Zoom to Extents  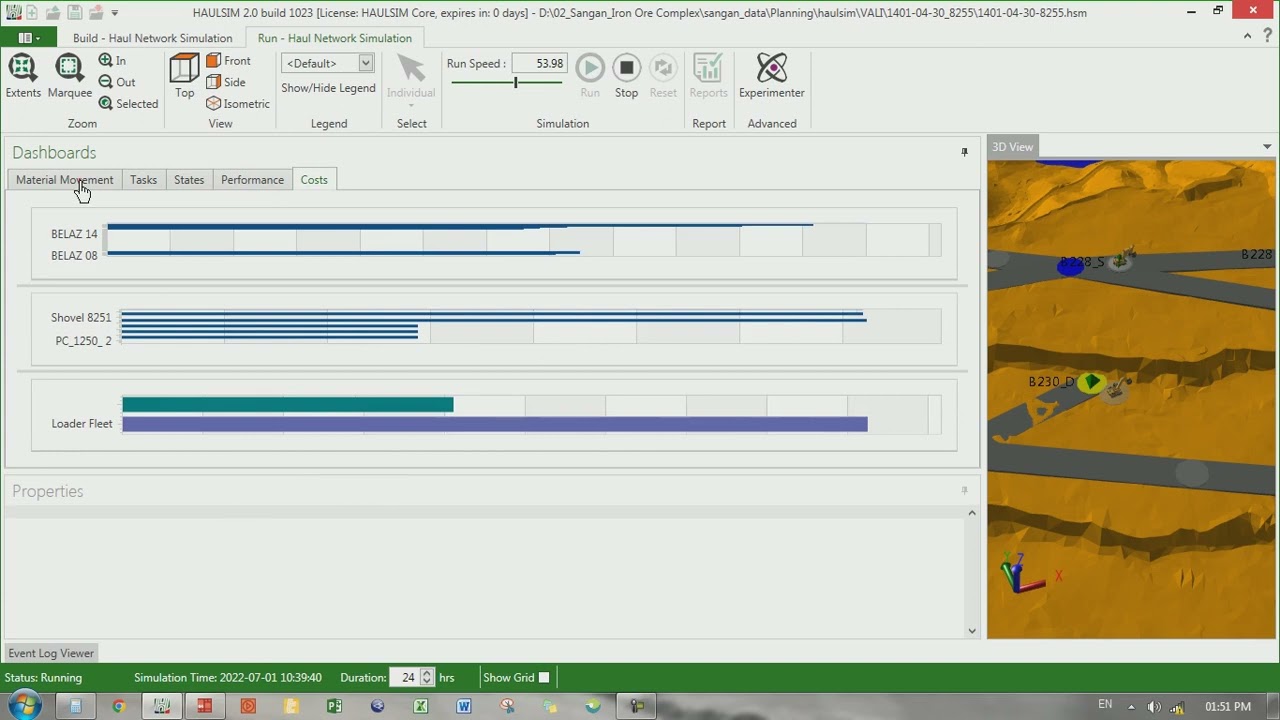[23, 77]
